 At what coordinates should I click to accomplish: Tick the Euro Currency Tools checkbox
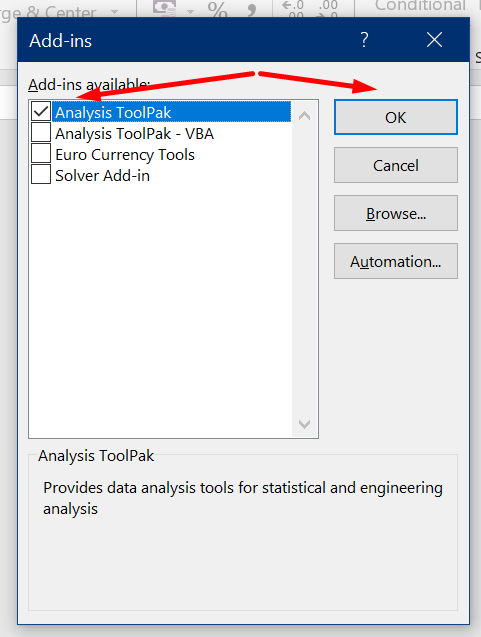pyautogui.click(x=41, y=154)
